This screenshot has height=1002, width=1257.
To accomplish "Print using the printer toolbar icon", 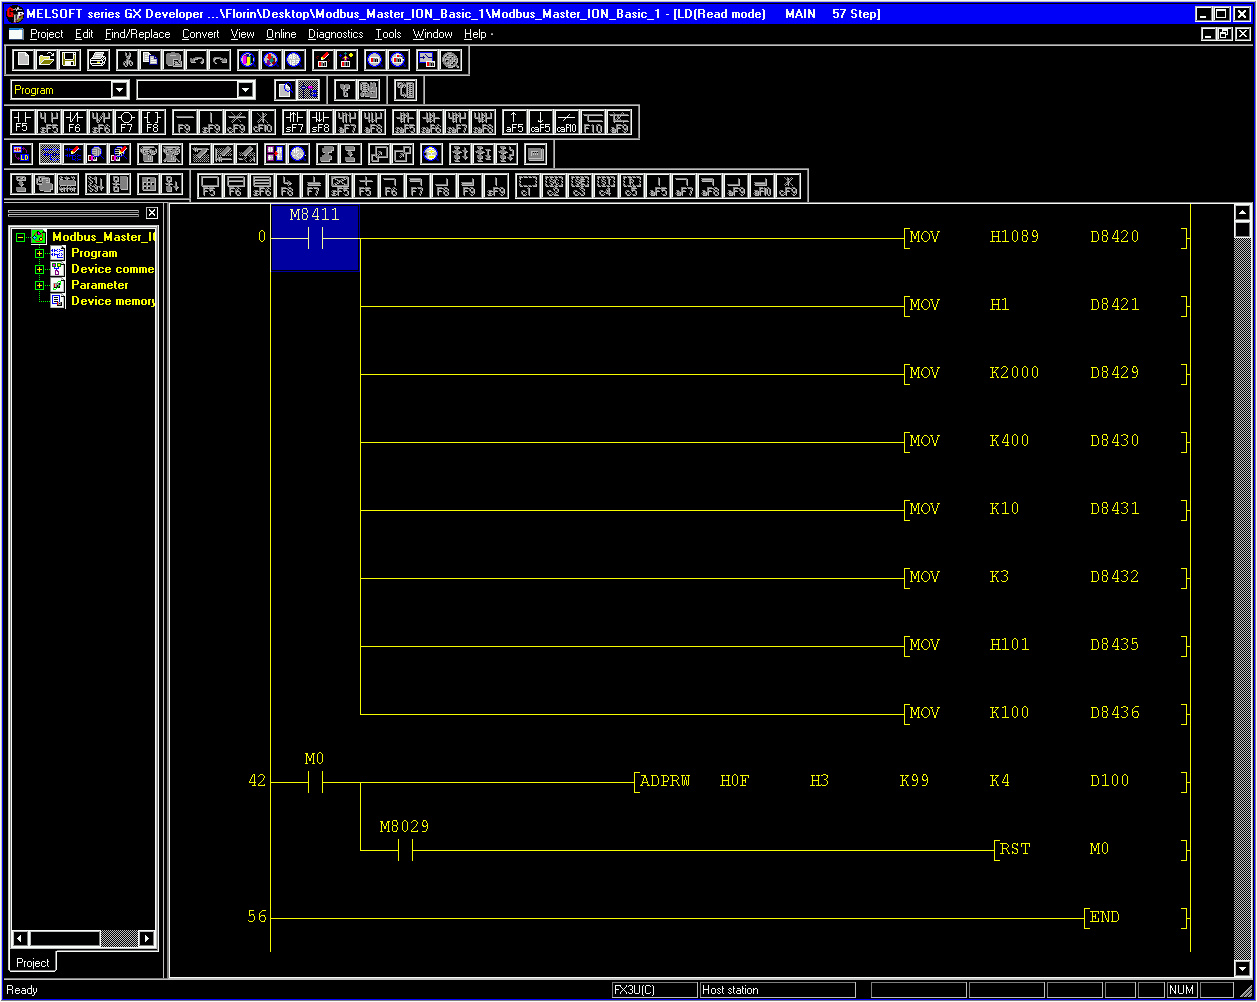I will tap(98, 60).
